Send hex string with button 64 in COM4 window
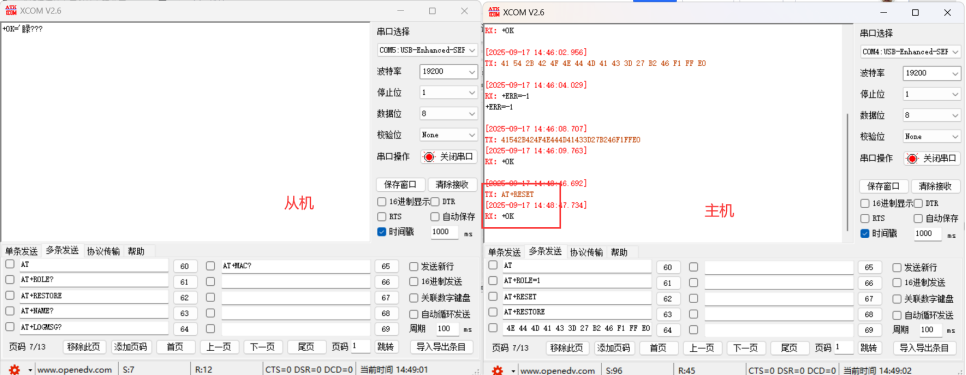 pyautogui.click(x=668, y=331)
